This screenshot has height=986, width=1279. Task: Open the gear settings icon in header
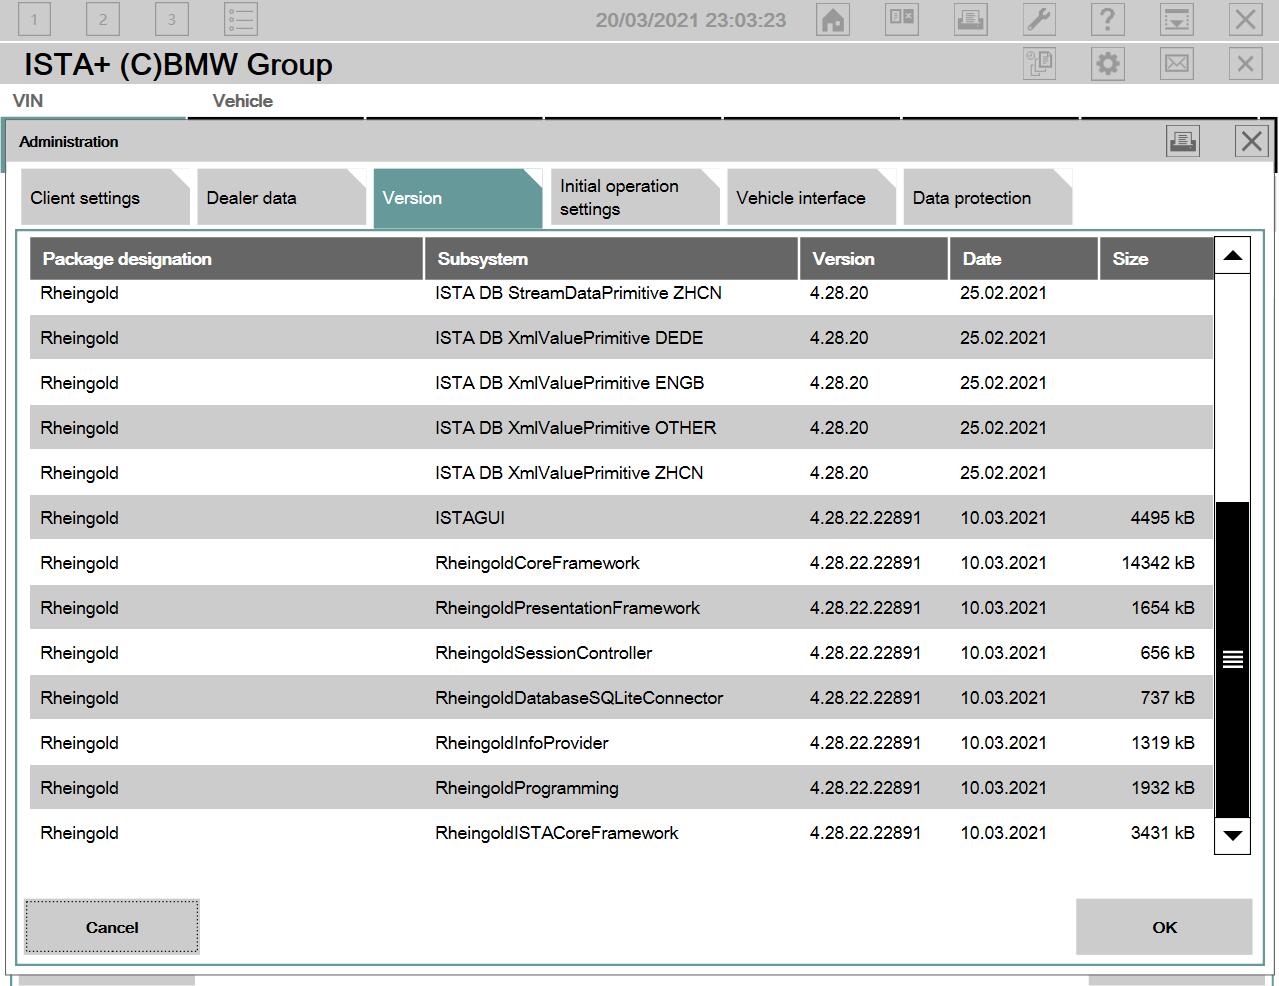(x=1108, y=64)
